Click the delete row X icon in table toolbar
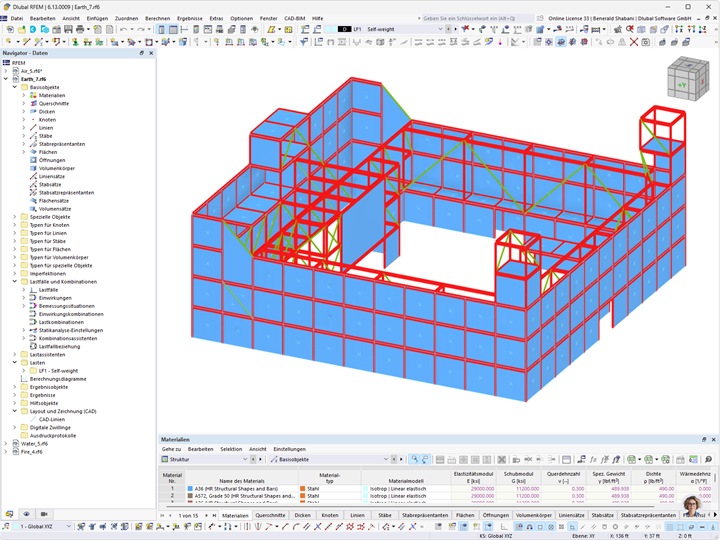Image resolution: width=720 pixels, height=540 pixels. (x=502, y=459)
